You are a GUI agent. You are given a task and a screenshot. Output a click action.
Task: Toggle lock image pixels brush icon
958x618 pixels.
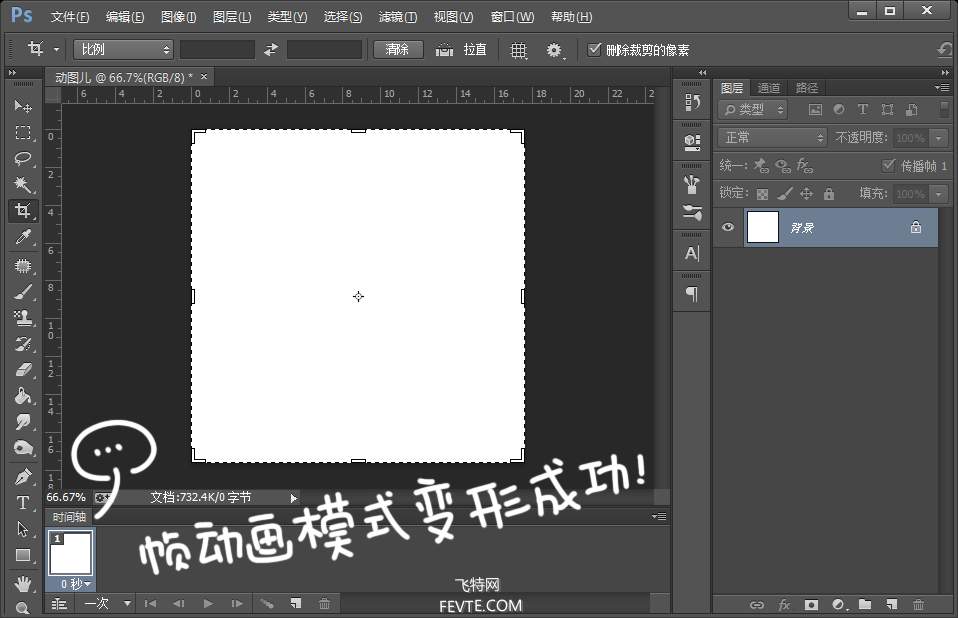(x=784, y=194)
